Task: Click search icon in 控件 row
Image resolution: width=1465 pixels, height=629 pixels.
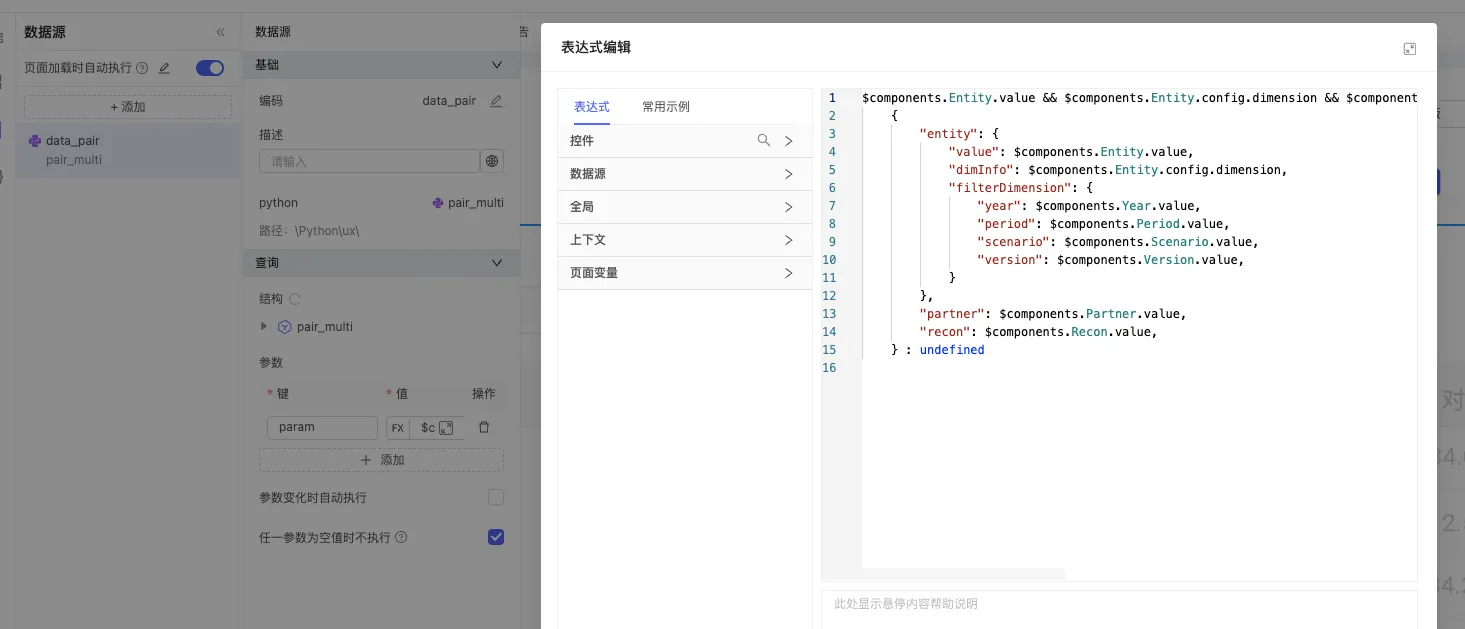Action: [x=764, y=141]
